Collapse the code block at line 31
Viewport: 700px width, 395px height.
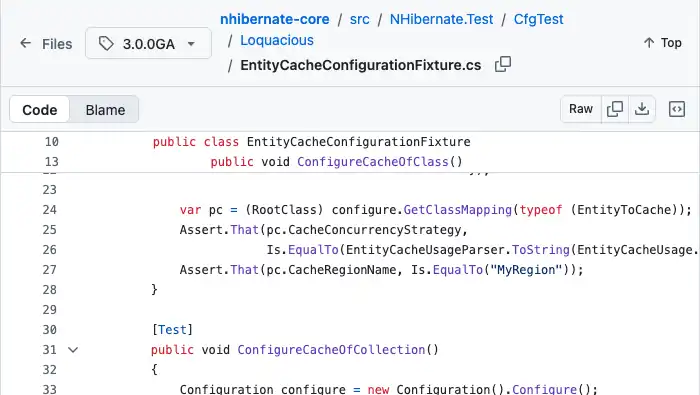pyautogui.click(x=73, y=350)
